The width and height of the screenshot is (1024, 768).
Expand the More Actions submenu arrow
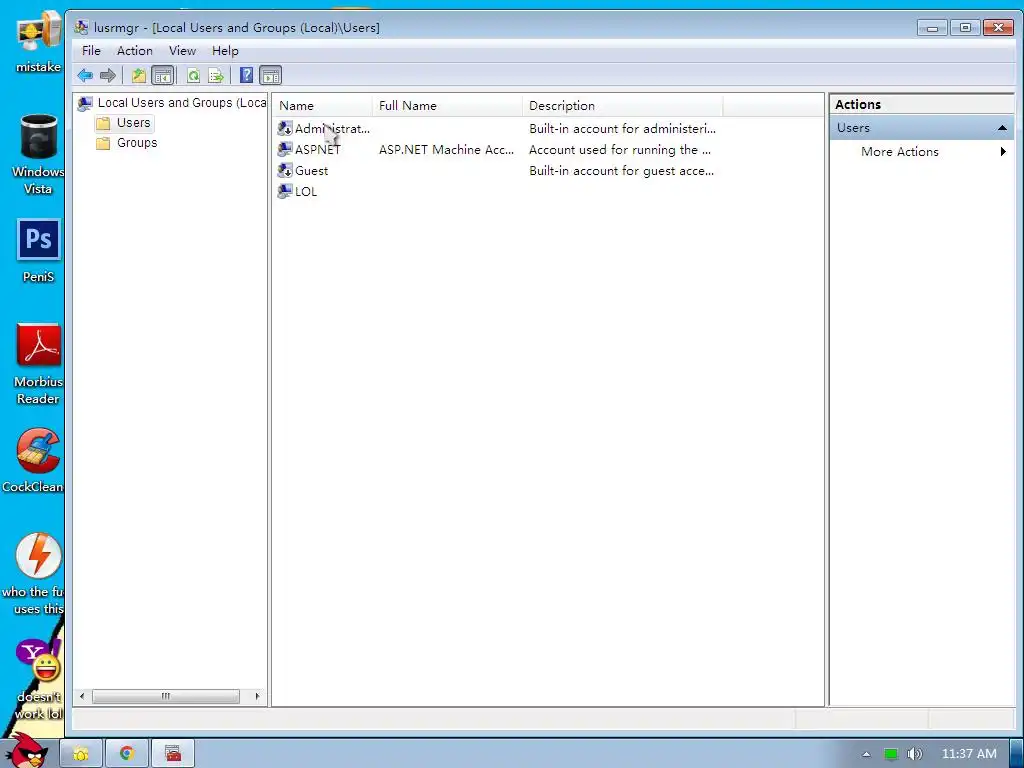(1003, 152)
